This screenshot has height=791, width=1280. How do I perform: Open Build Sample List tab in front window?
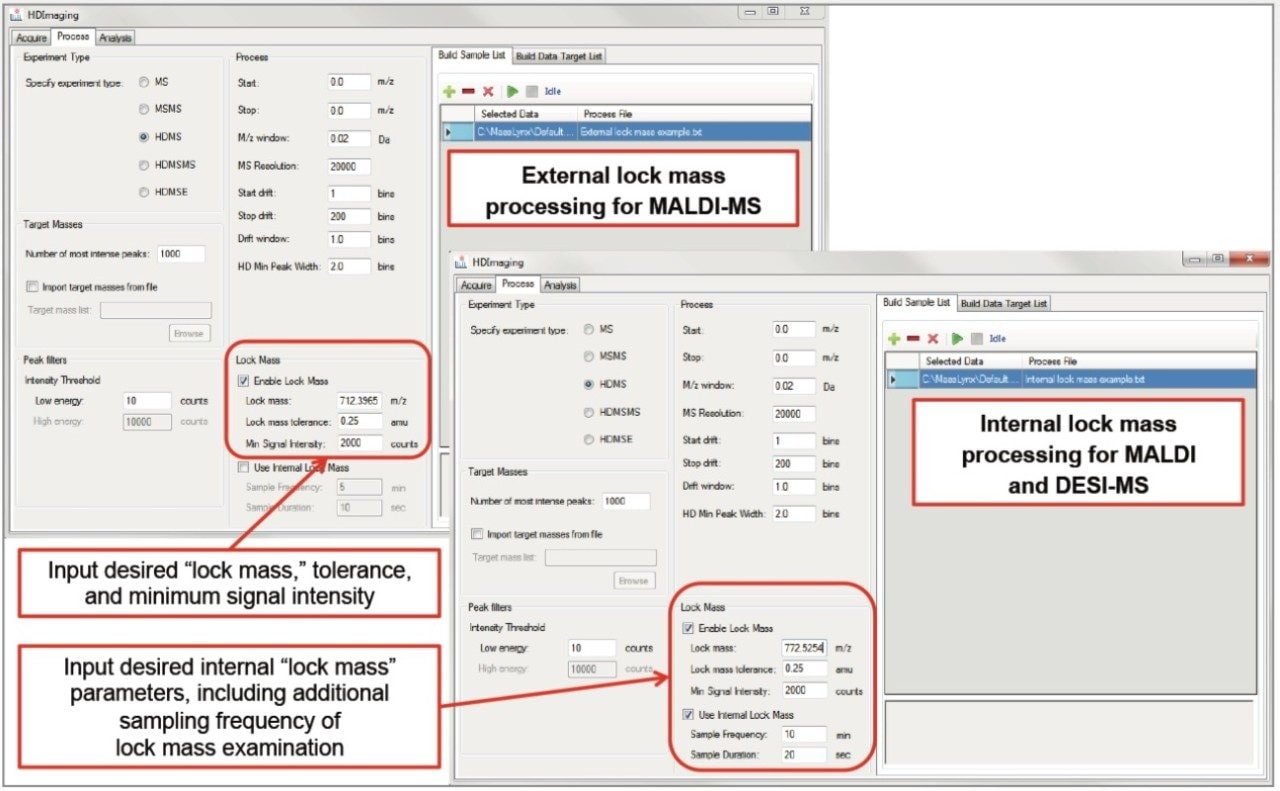coord(916,302)
